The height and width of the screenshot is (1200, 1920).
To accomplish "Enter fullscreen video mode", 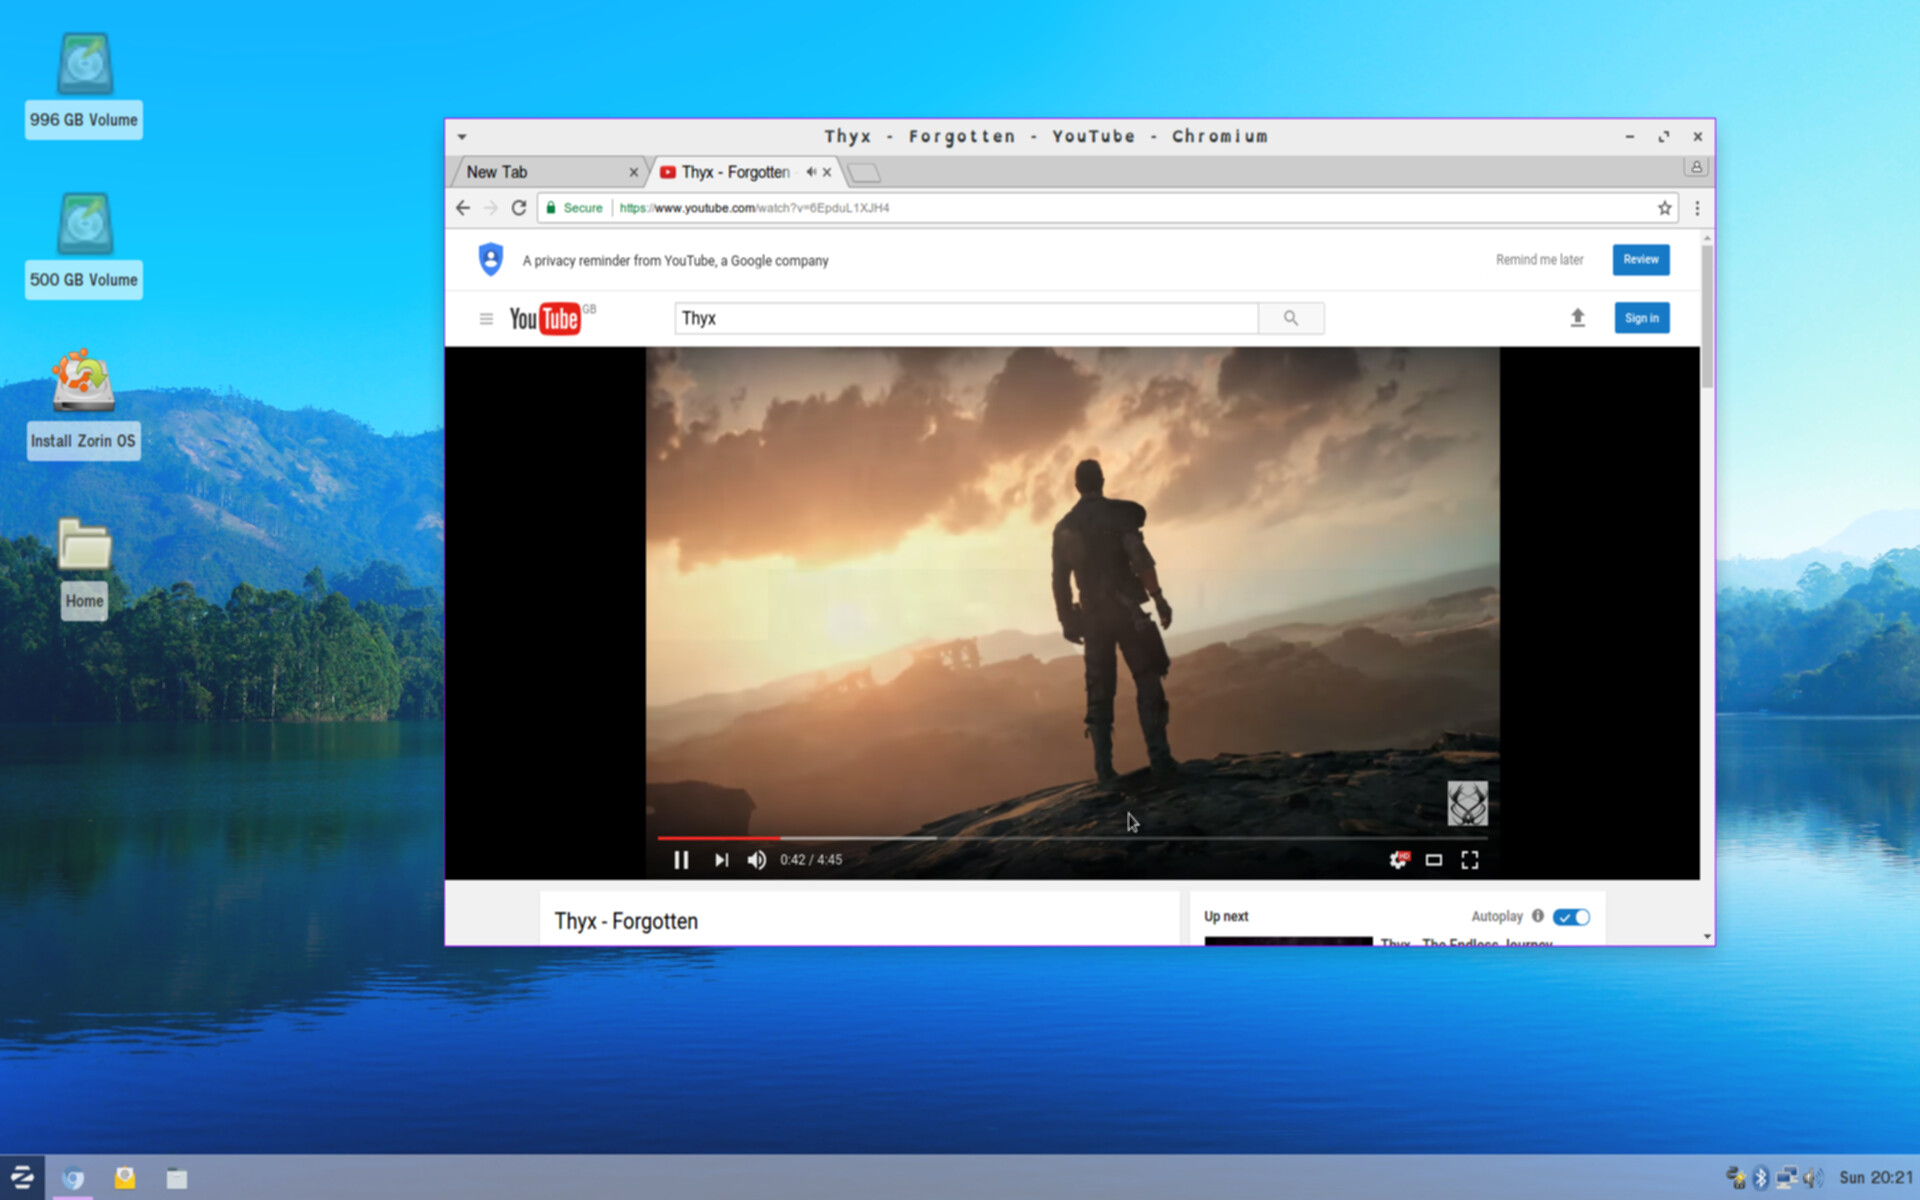I will [x=1469, y=860].
